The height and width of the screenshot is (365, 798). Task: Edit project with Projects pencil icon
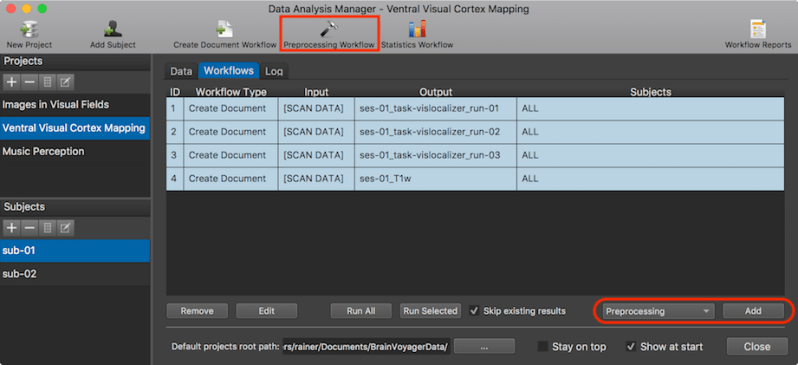[x=65, y=82]
